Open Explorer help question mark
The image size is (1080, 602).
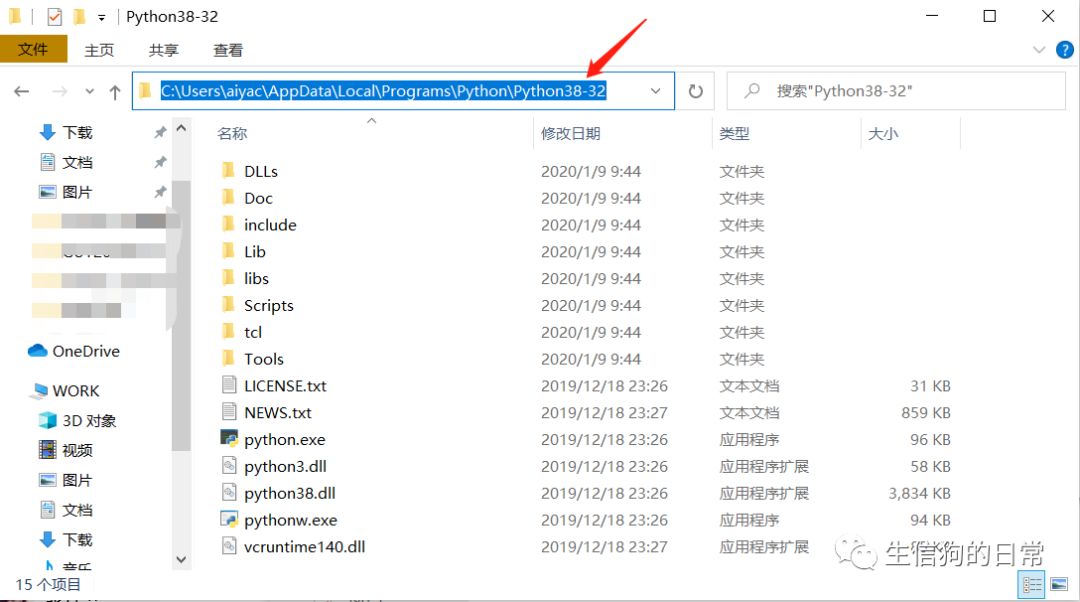coord(1064,50)
